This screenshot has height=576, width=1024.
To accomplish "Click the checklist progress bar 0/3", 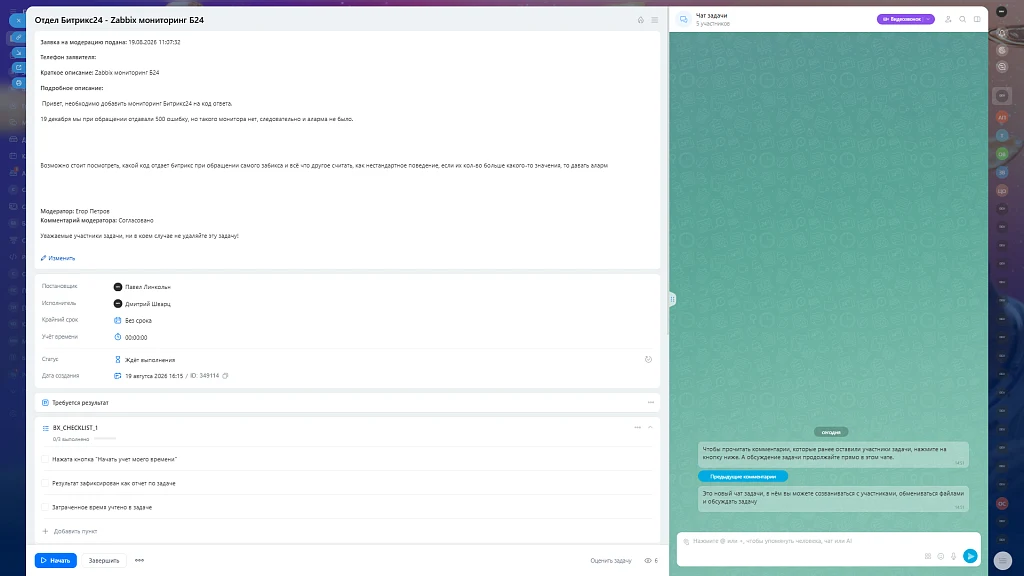I will (104, 439).
